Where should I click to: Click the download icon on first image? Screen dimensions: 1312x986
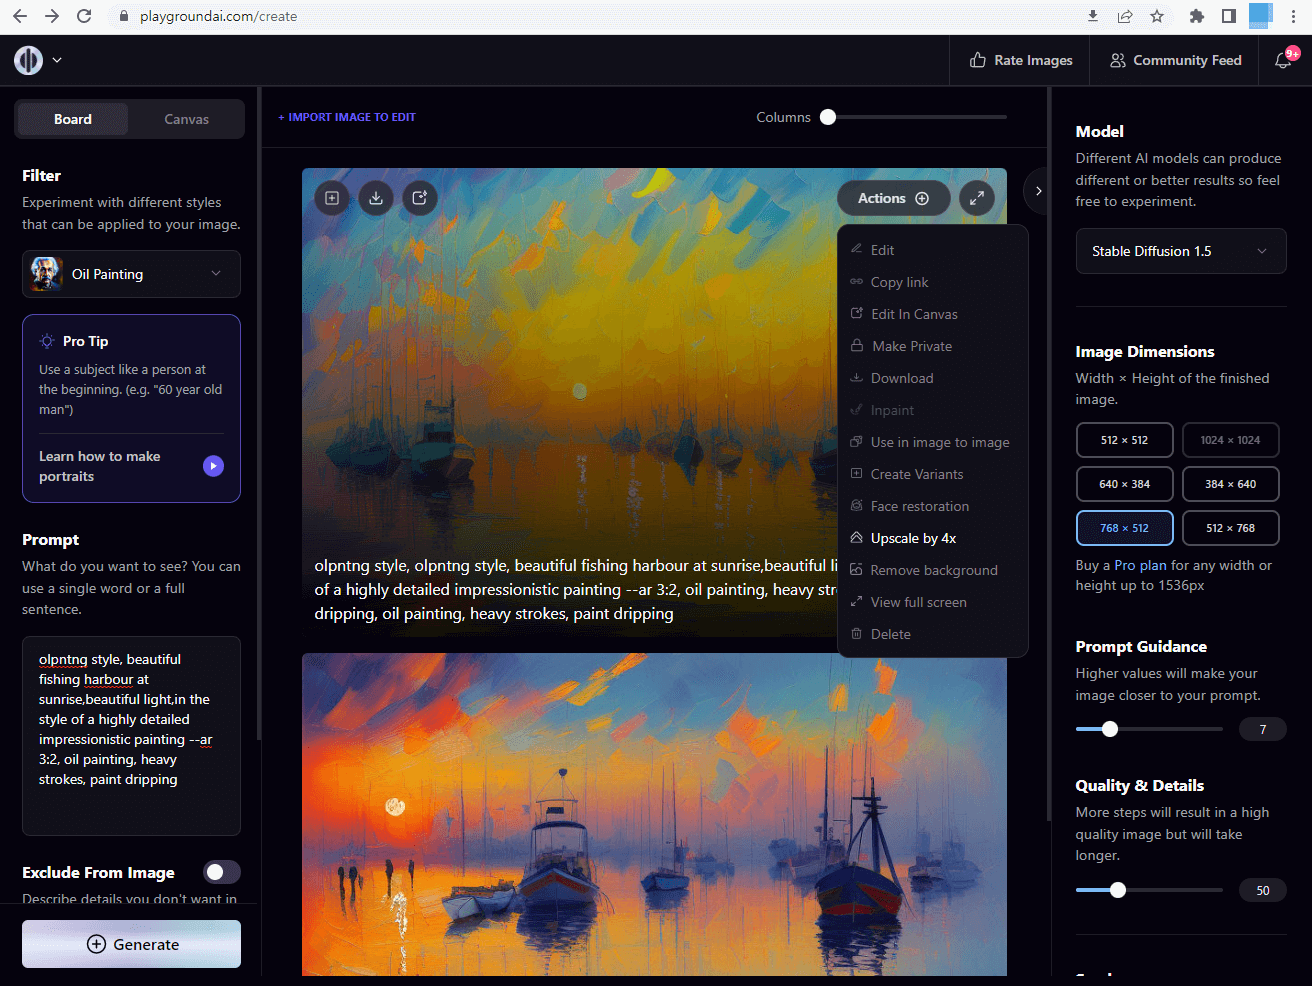coord(376,198)
